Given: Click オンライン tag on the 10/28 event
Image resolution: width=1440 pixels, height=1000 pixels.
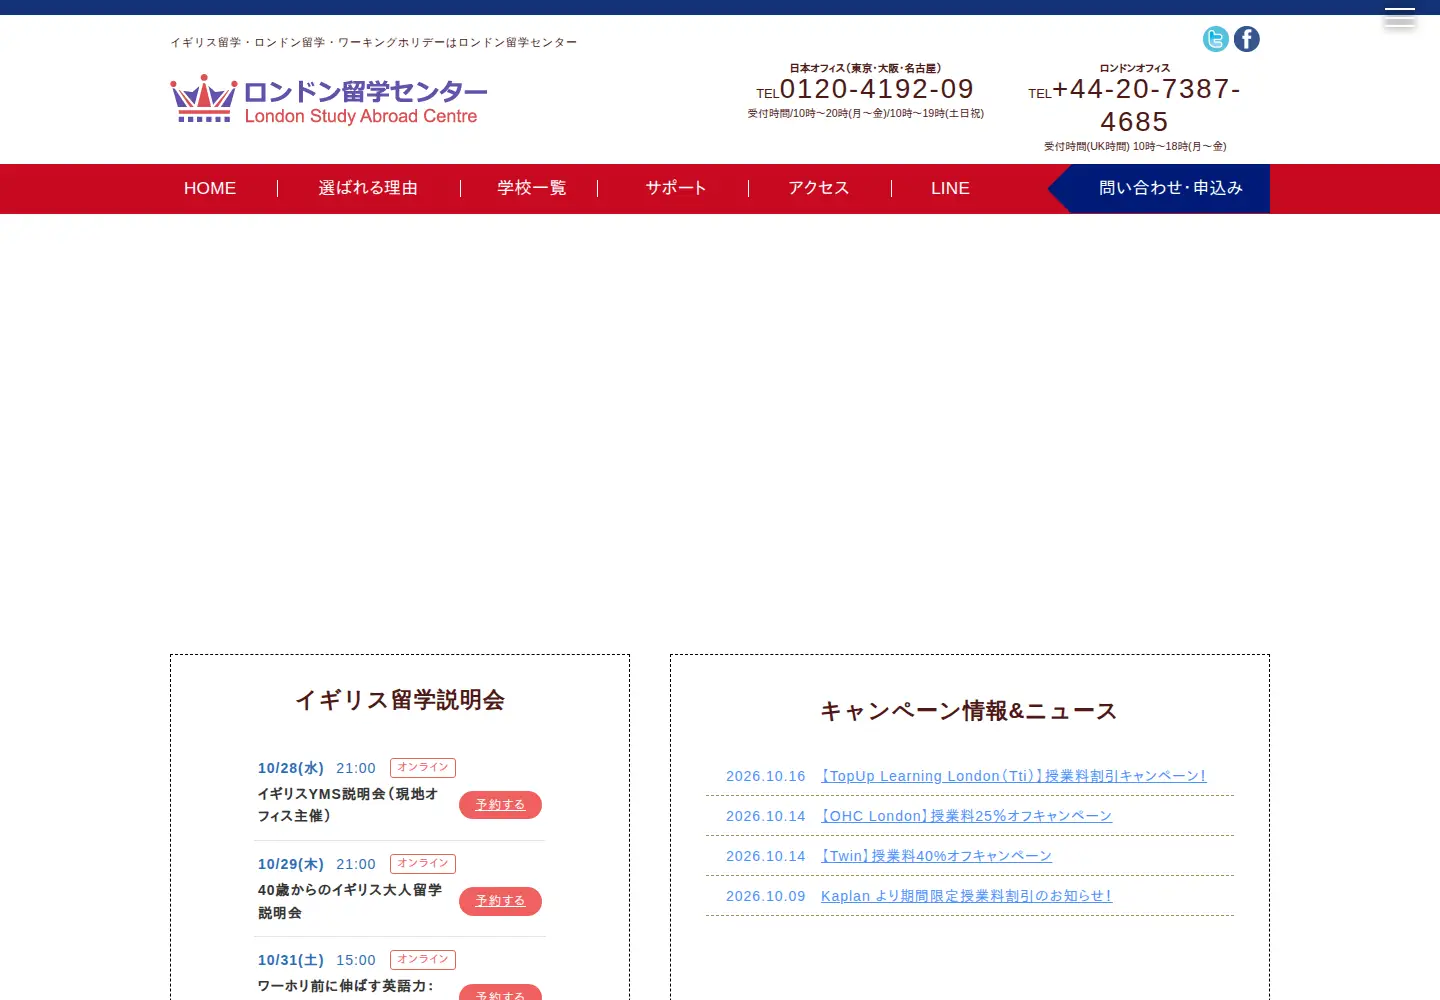Looking at the screenshot, I should 423,768.
